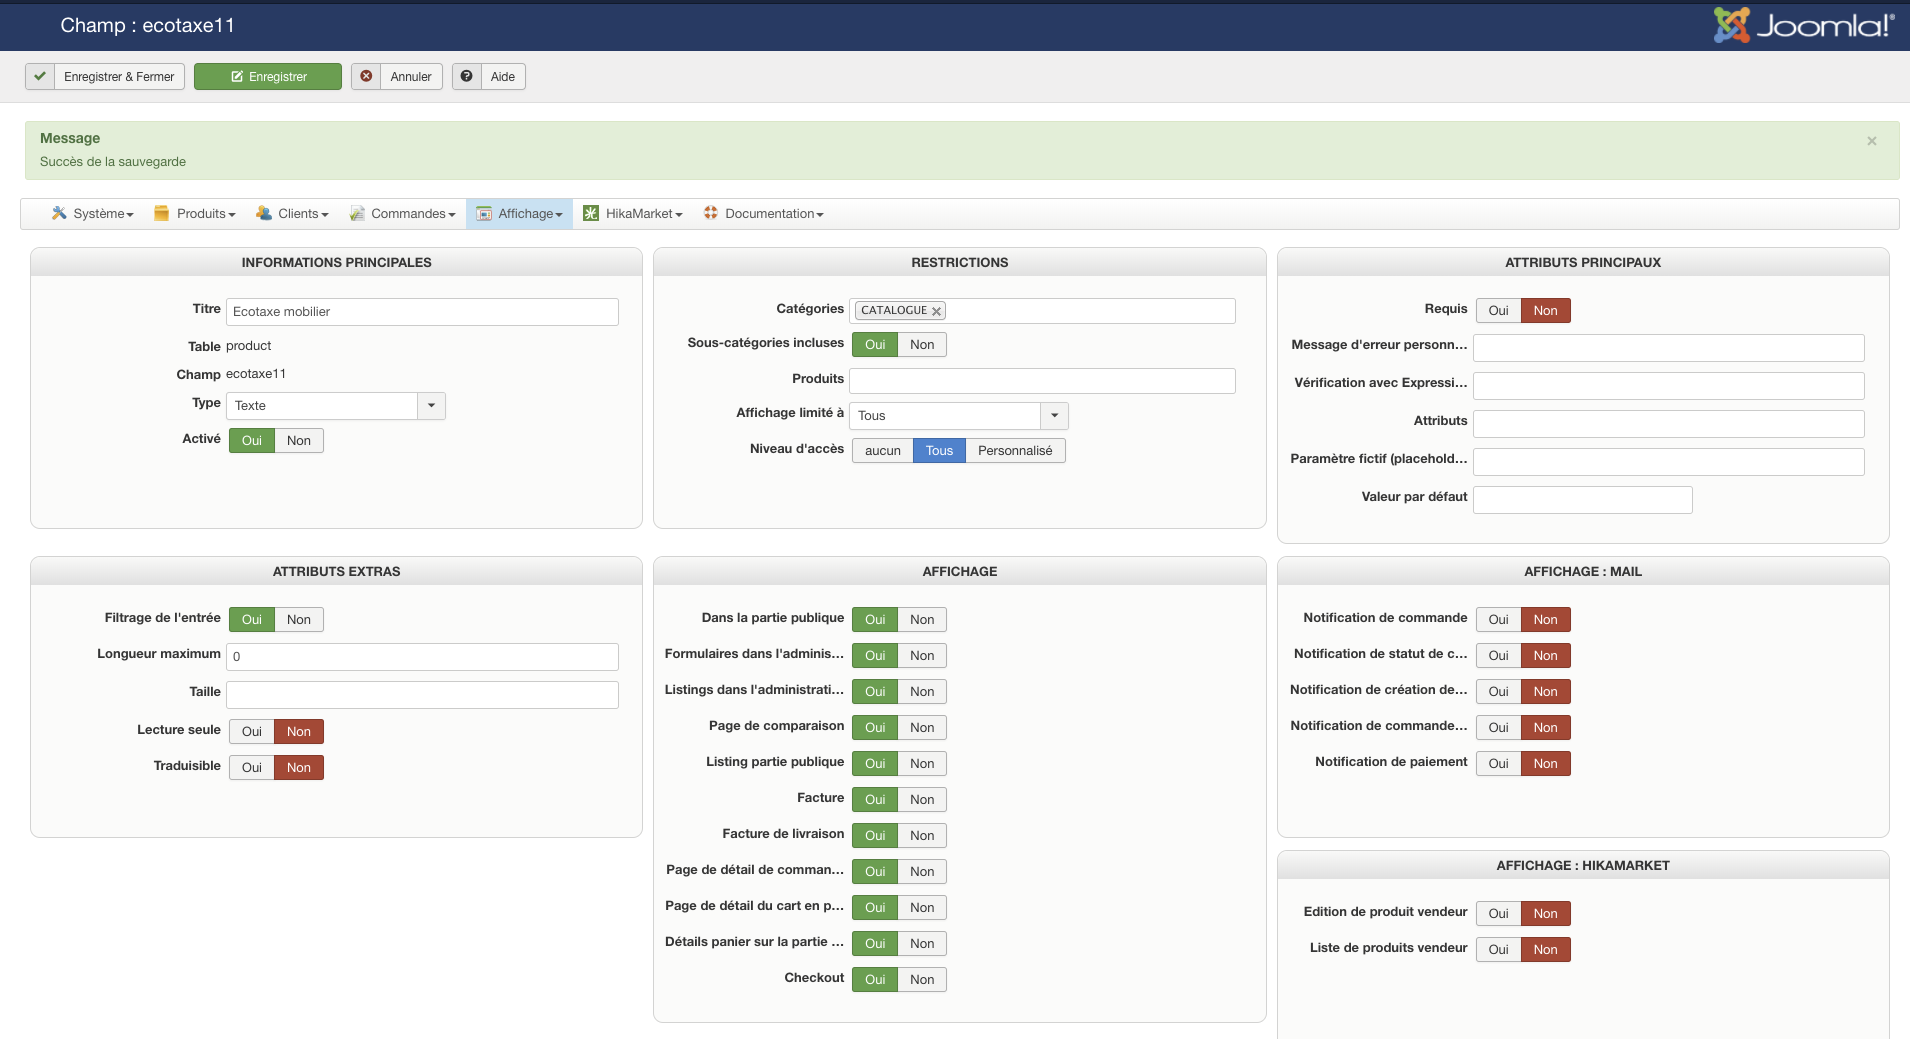Click the Message d'erreur personnalisé field
The height and width of the screenshot is (1039, 1910).
point(1668,348)
